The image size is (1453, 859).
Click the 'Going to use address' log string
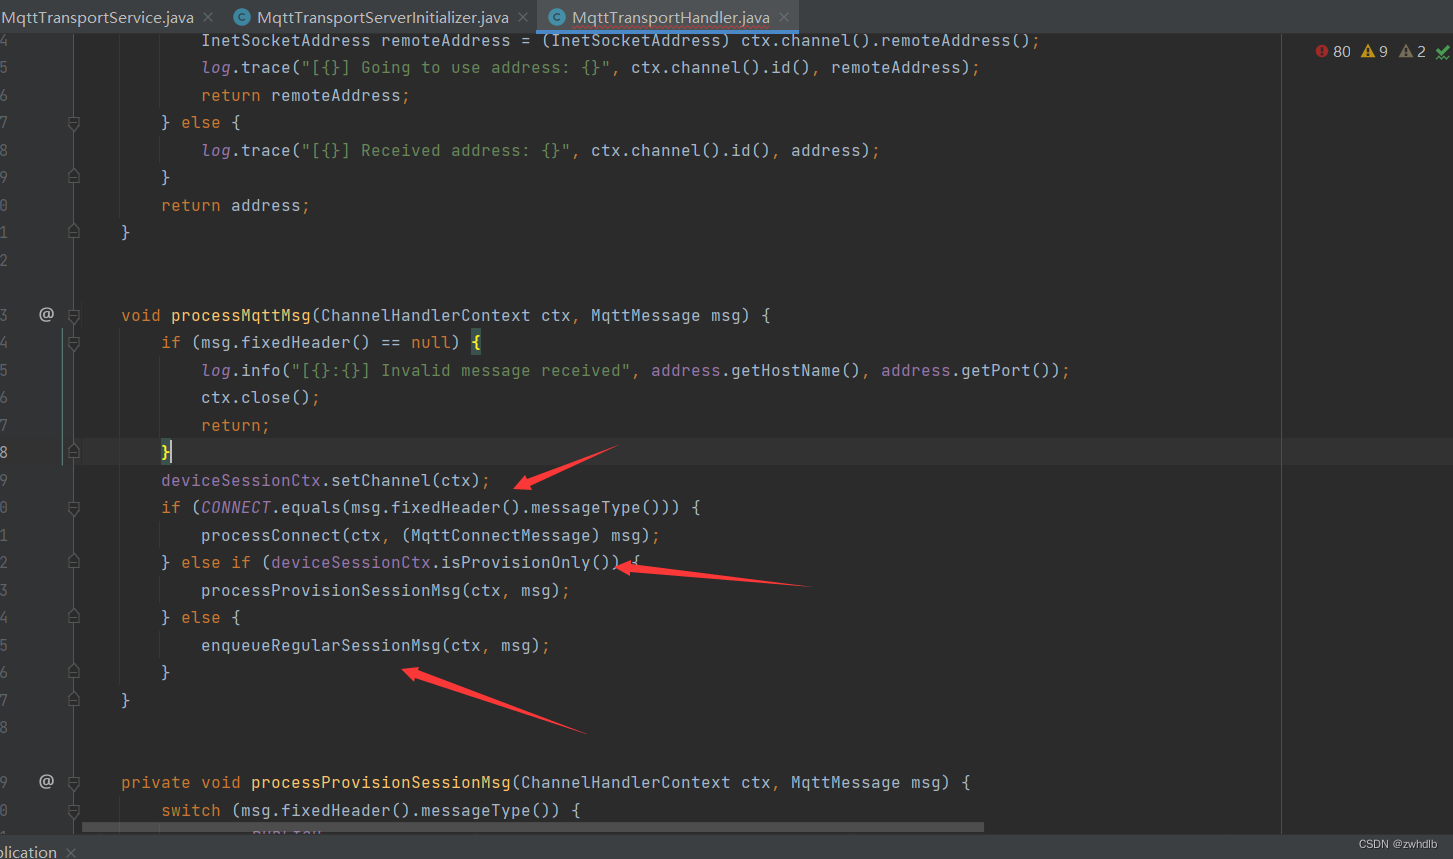[455, 67]
